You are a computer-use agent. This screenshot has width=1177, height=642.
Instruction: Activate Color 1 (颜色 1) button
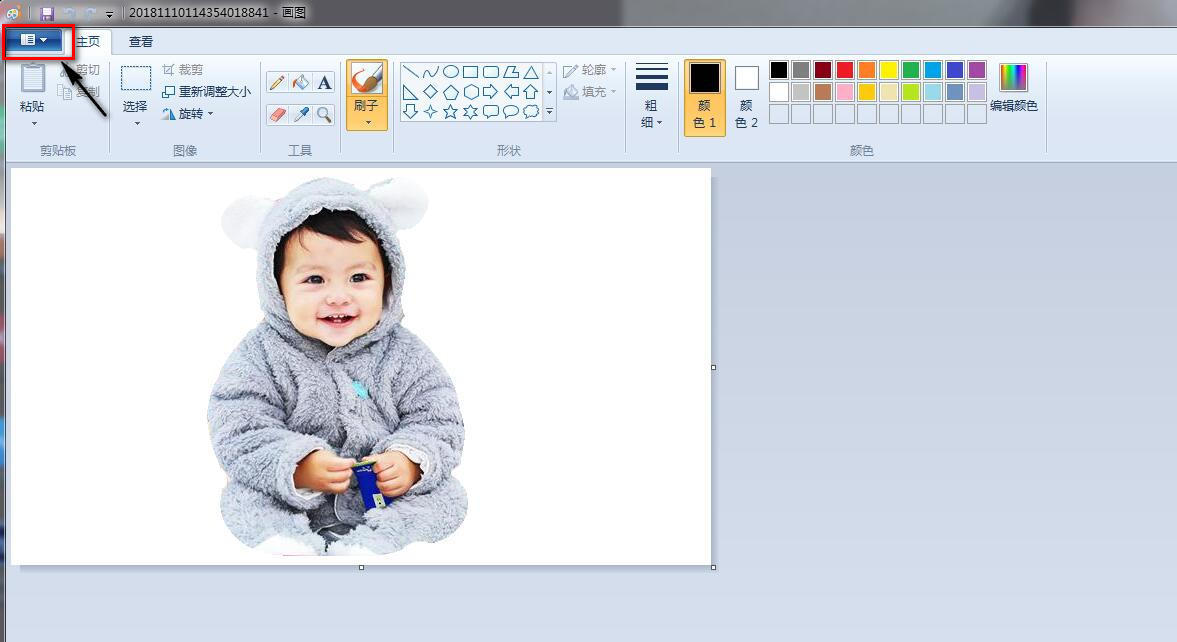pyautogui.click(x=704, y=98)
